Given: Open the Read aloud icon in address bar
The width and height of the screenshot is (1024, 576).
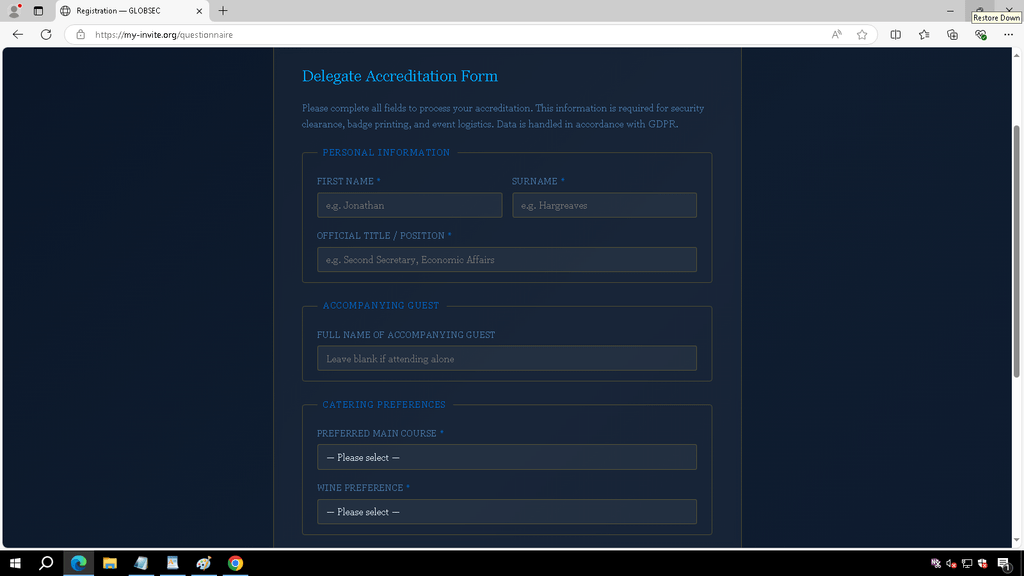Looking at the screenshot, I should coord(837,35).
